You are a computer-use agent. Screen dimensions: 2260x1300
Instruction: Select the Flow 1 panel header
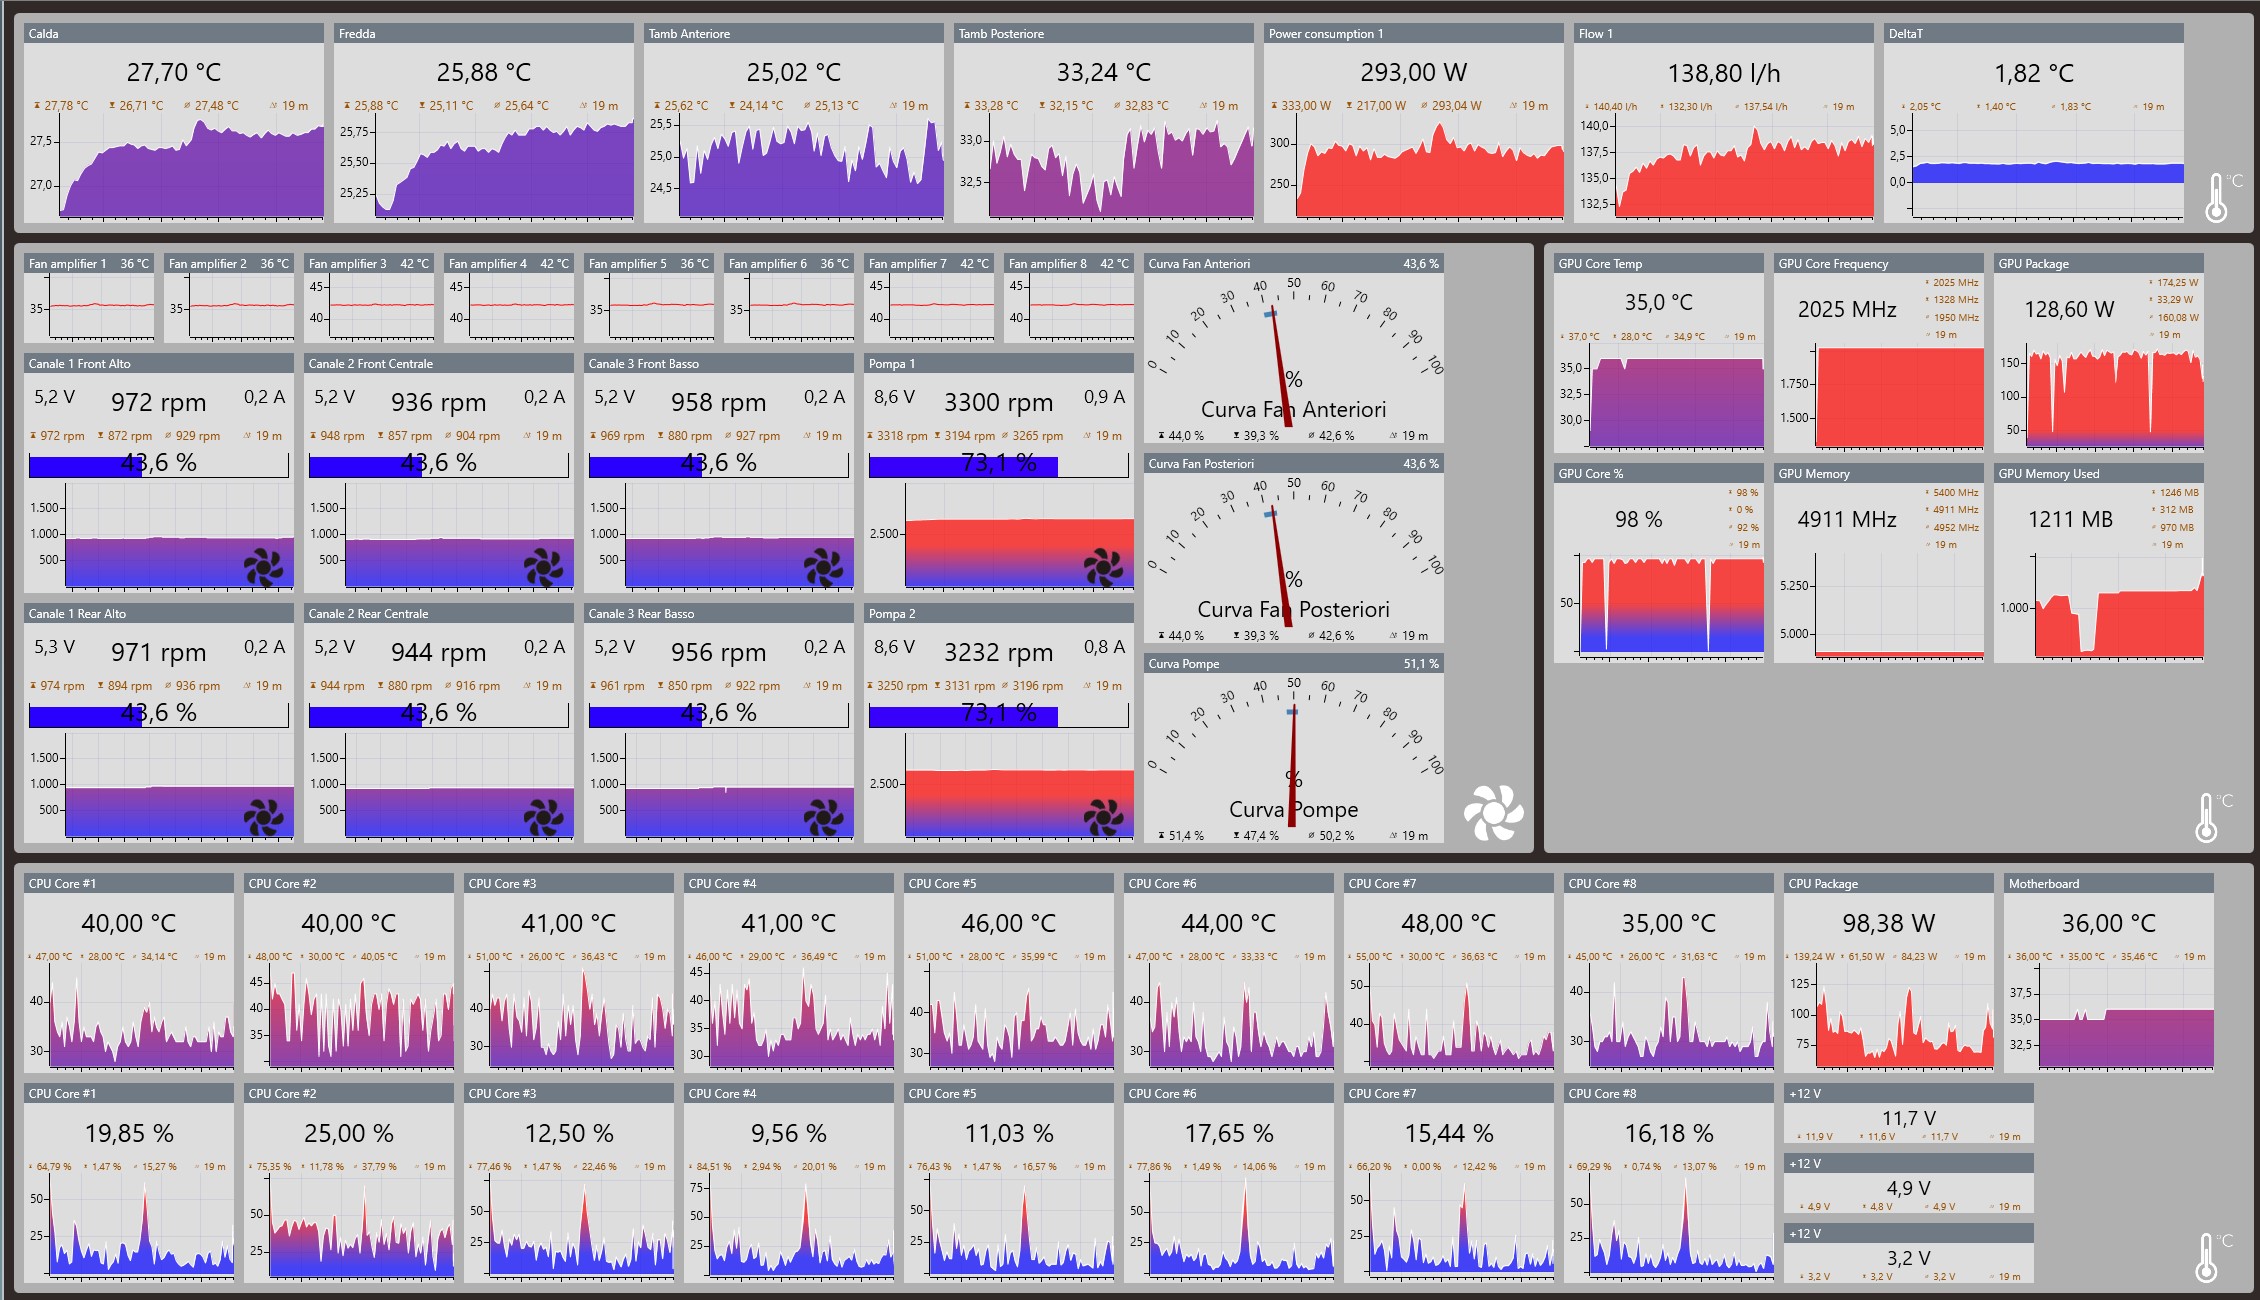[x=1723, y=33]
